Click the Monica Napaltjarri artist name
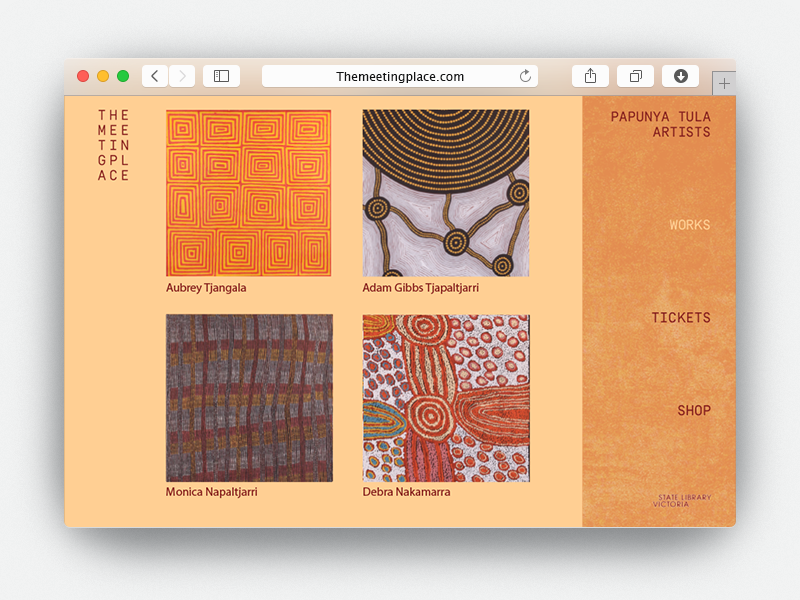The image size is (800, 600). (x=212, y=492)
